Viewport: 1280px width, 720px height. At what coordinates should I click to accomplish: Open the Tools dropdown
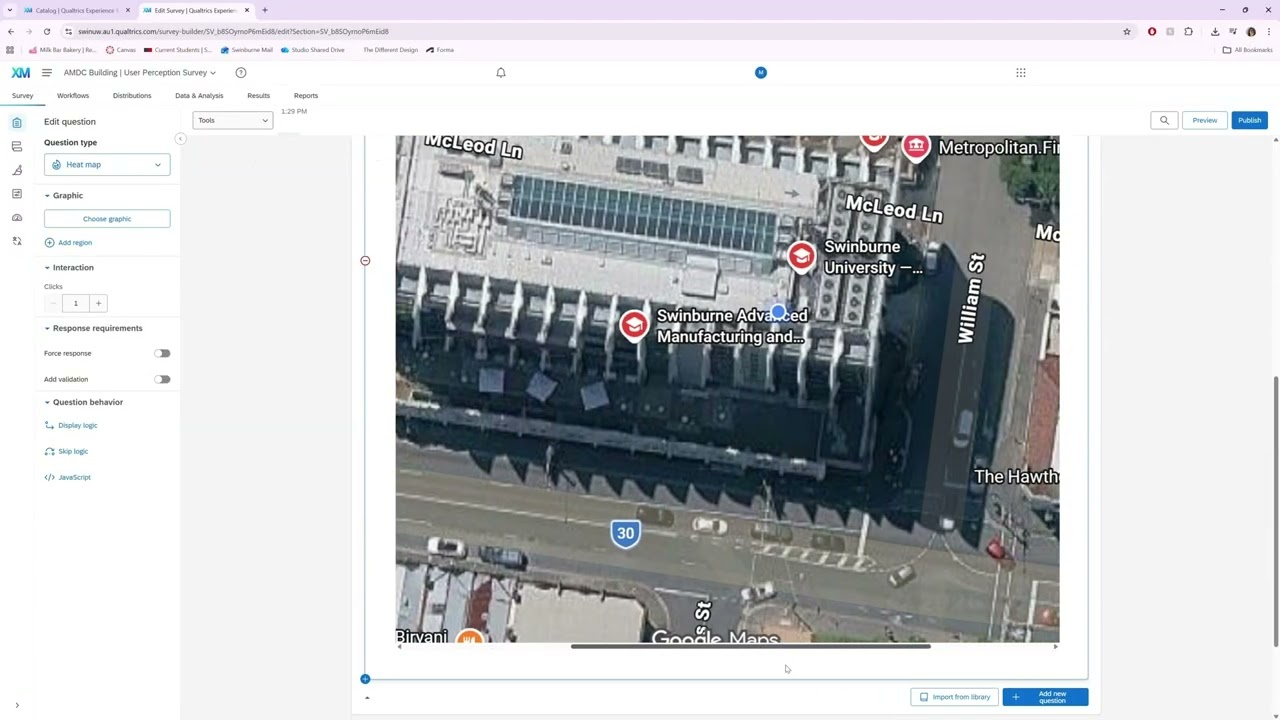point(232,120)
